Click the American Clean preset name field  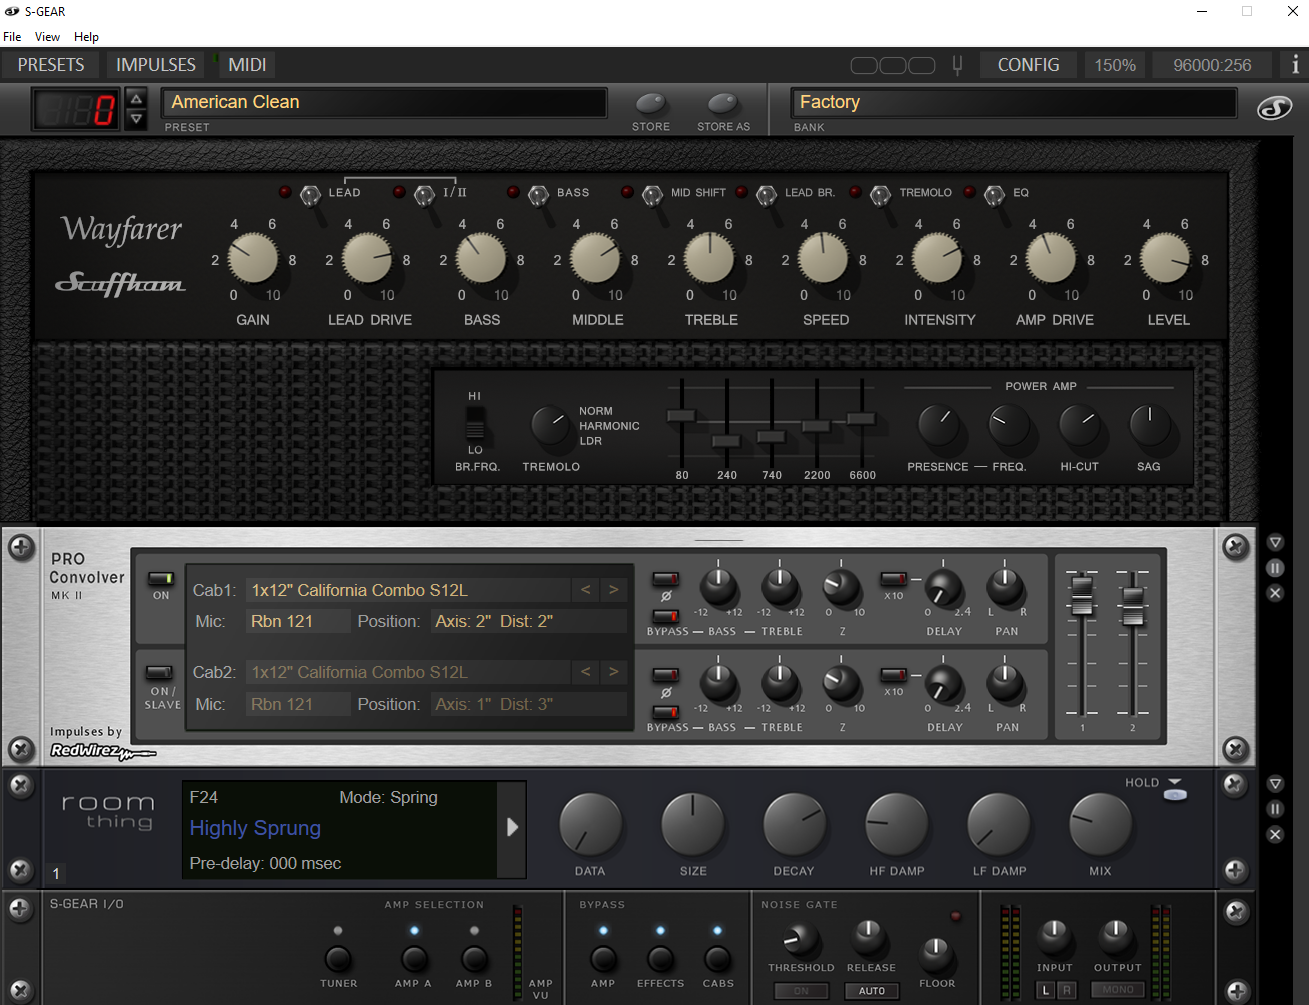pyautogui.click(x=384, y=102)
